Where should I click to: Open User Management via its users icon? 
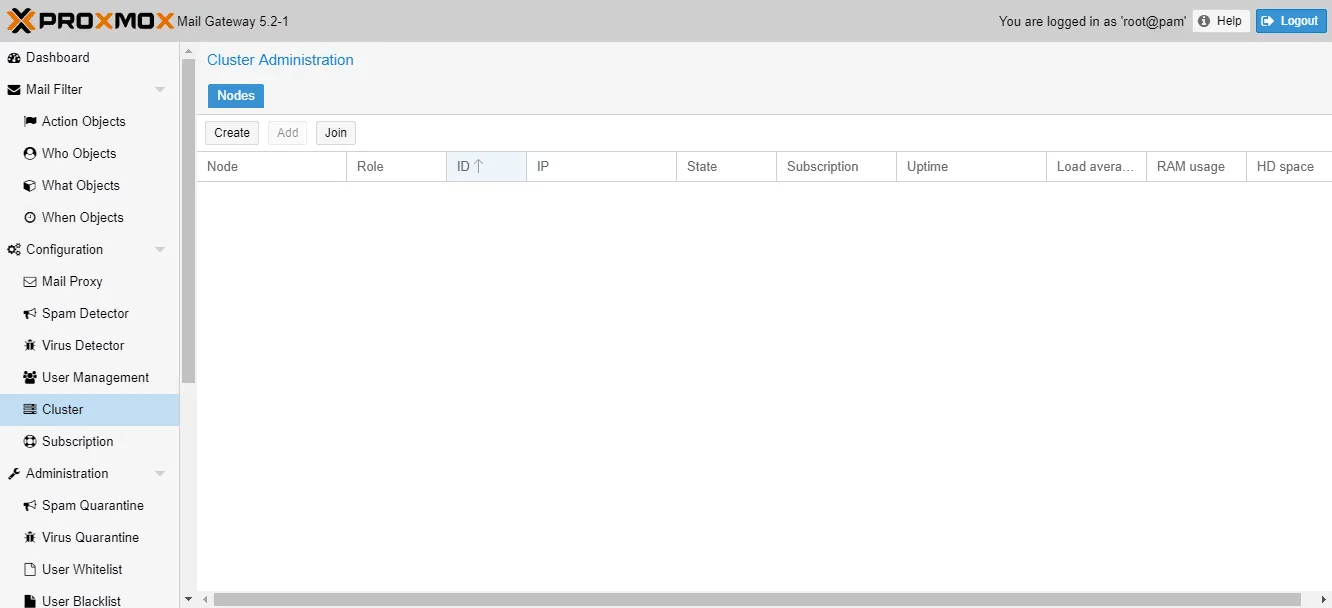click(x=29, y=377)
